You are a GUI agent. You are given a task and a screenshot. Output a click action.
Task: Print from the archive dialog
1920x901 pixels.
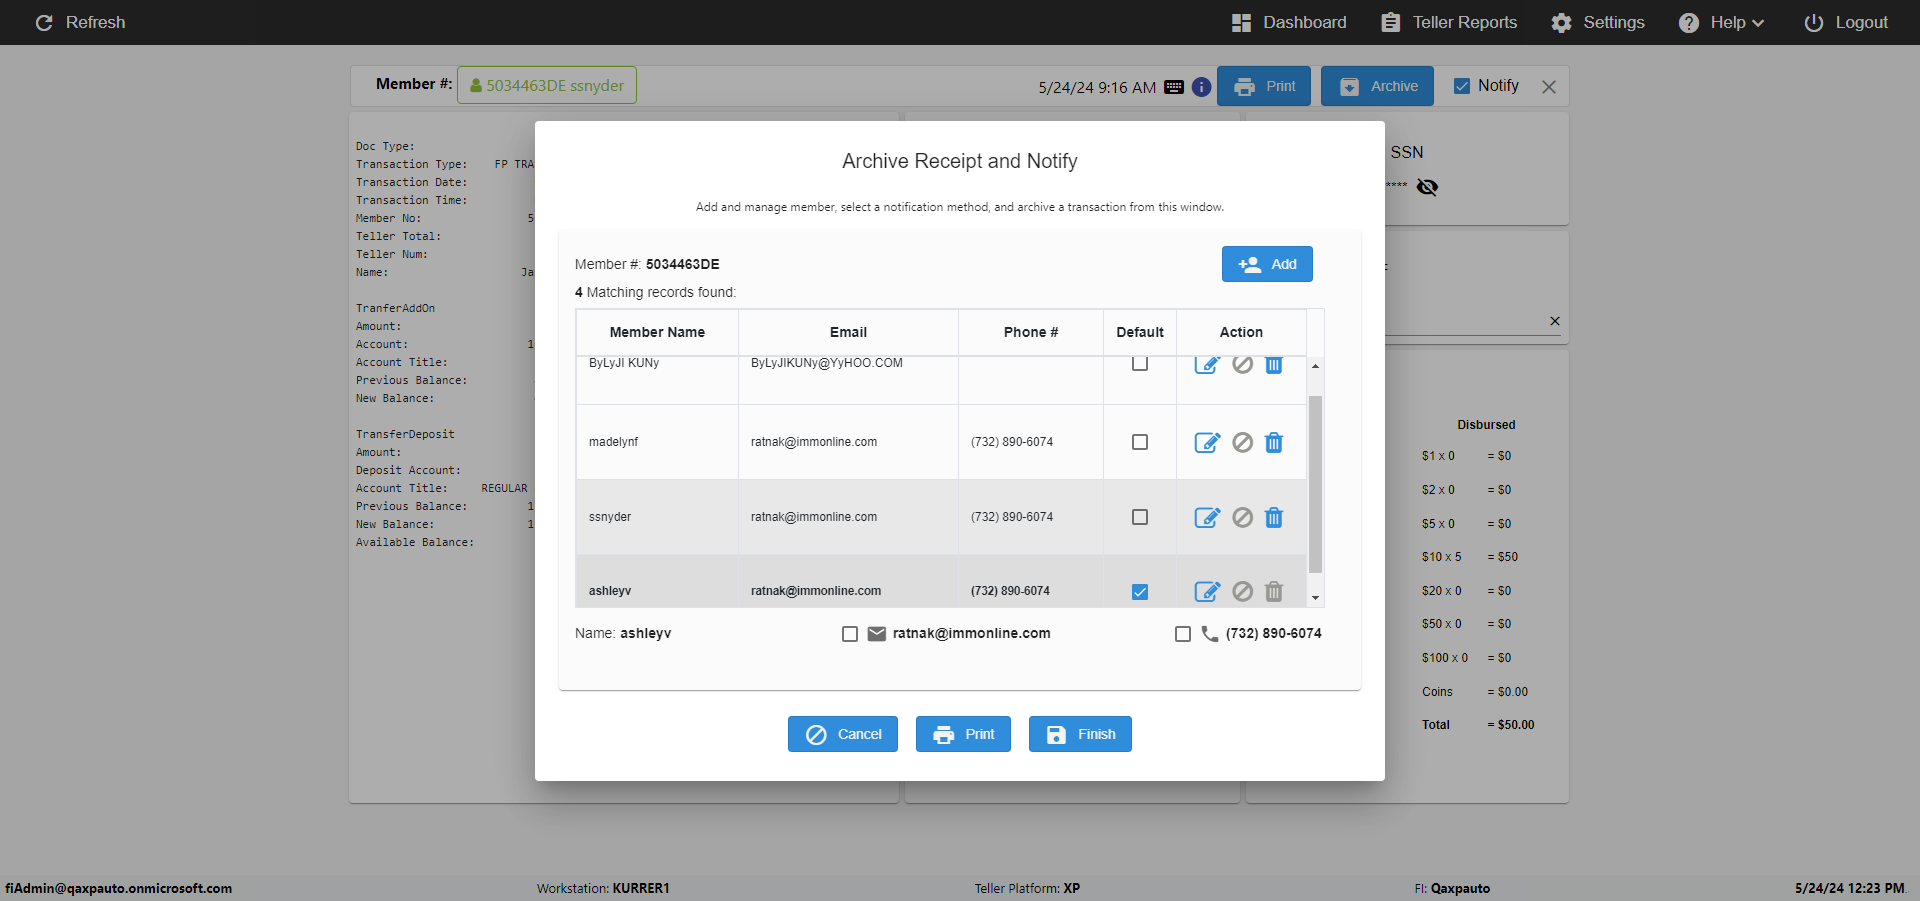(x=964, y=734)
